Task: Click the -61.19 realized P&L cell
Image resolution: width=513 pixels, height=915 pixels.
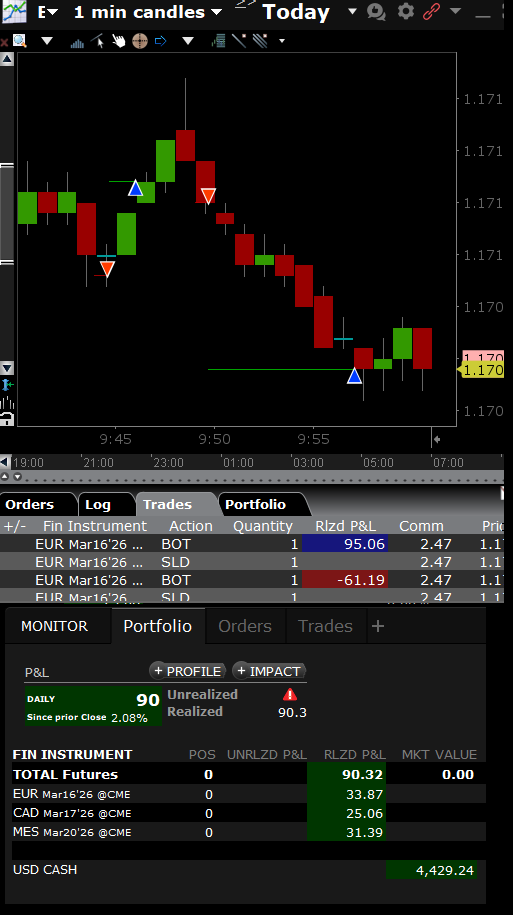Action: (345, 580)
